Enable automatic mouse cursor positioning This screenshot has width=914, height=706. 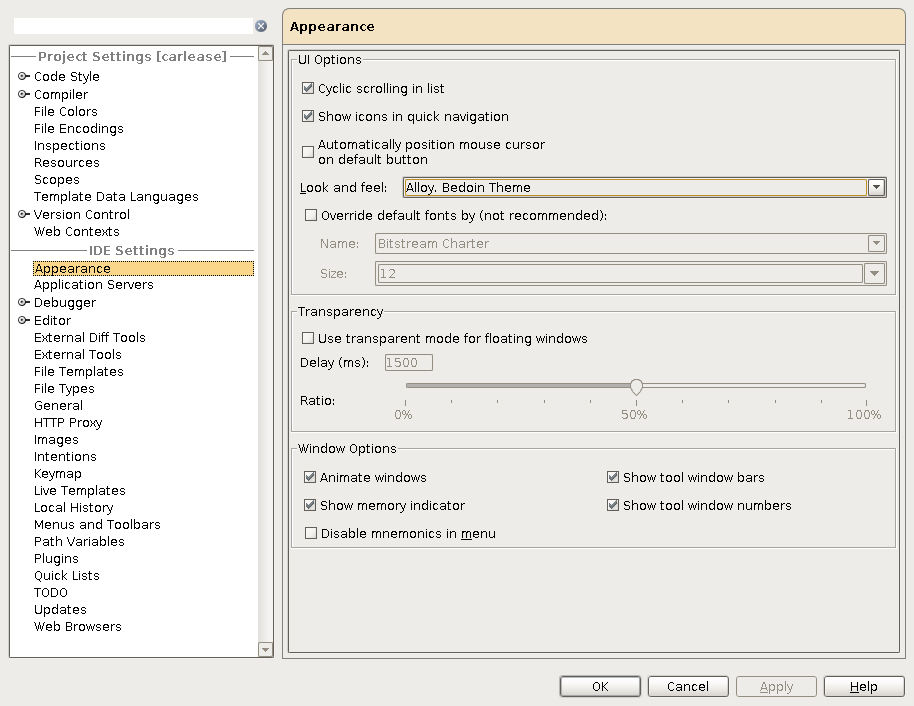click(x=308, y=152)
